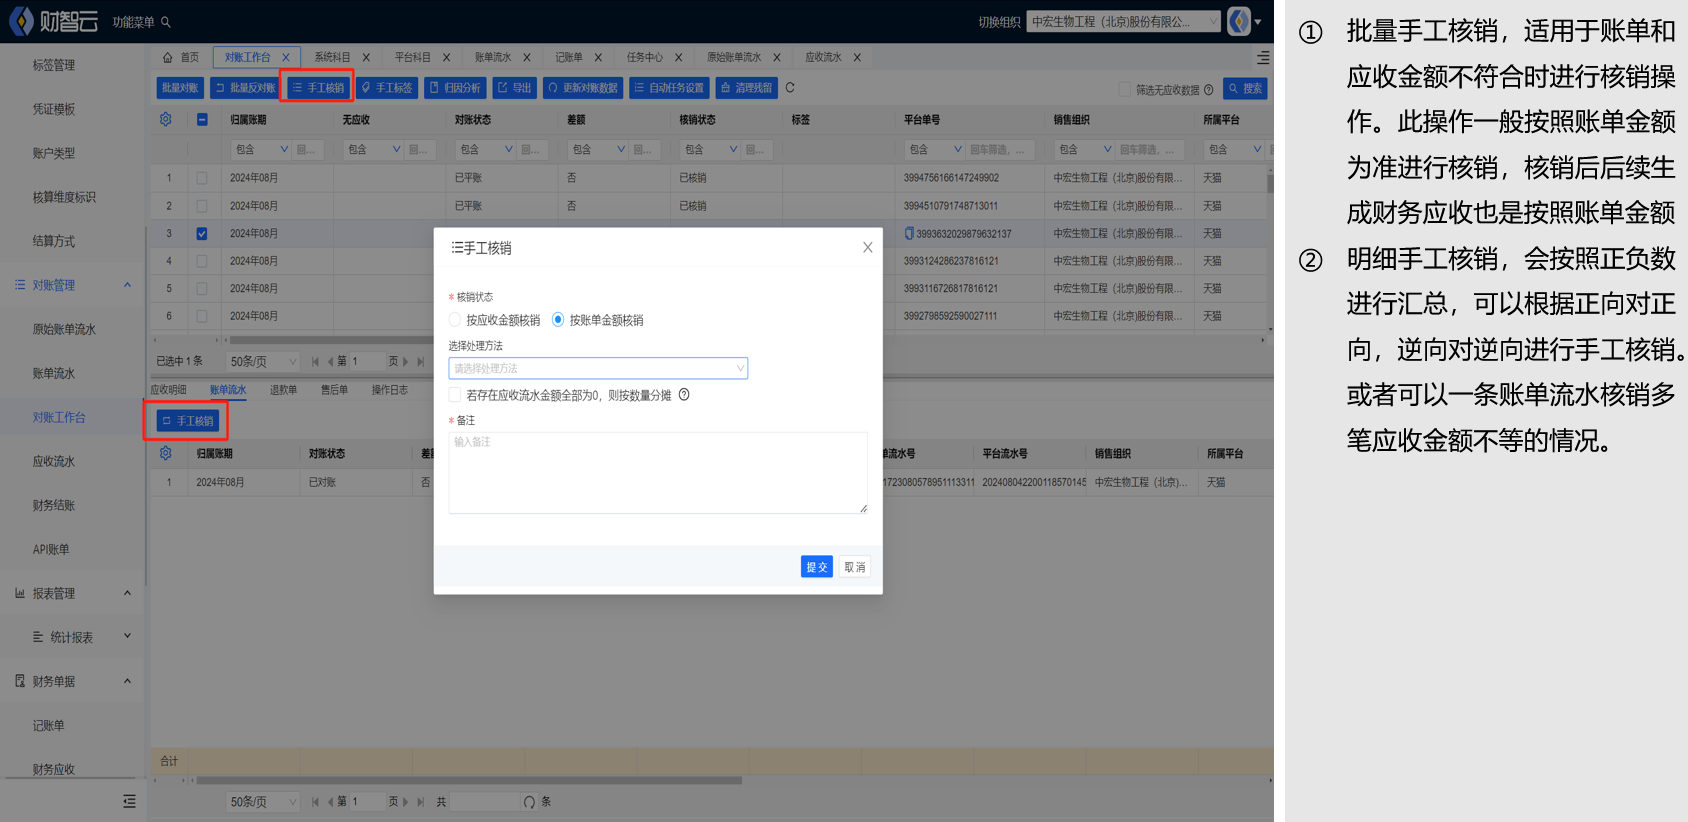
Task: Switch to the 任务中心 tab
Action: (x=644, y=58)
